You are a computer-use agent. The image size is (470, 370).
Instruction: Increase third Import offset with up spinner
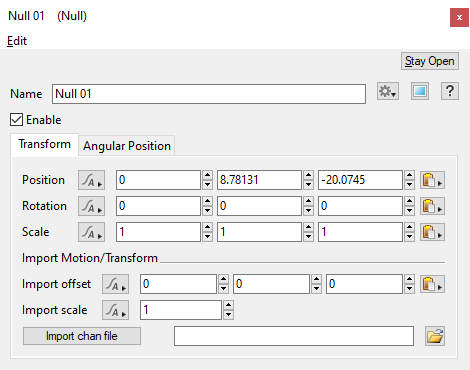409,279
